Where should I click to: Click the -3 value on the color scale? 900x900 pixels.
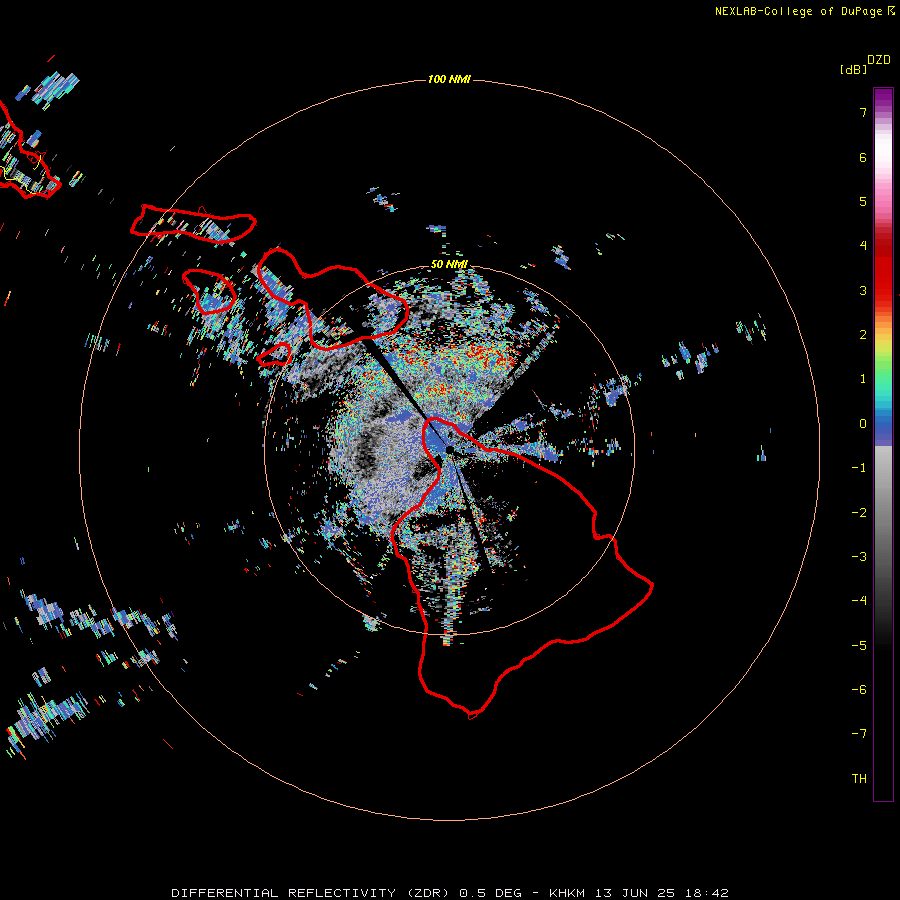tap(859, 557)
